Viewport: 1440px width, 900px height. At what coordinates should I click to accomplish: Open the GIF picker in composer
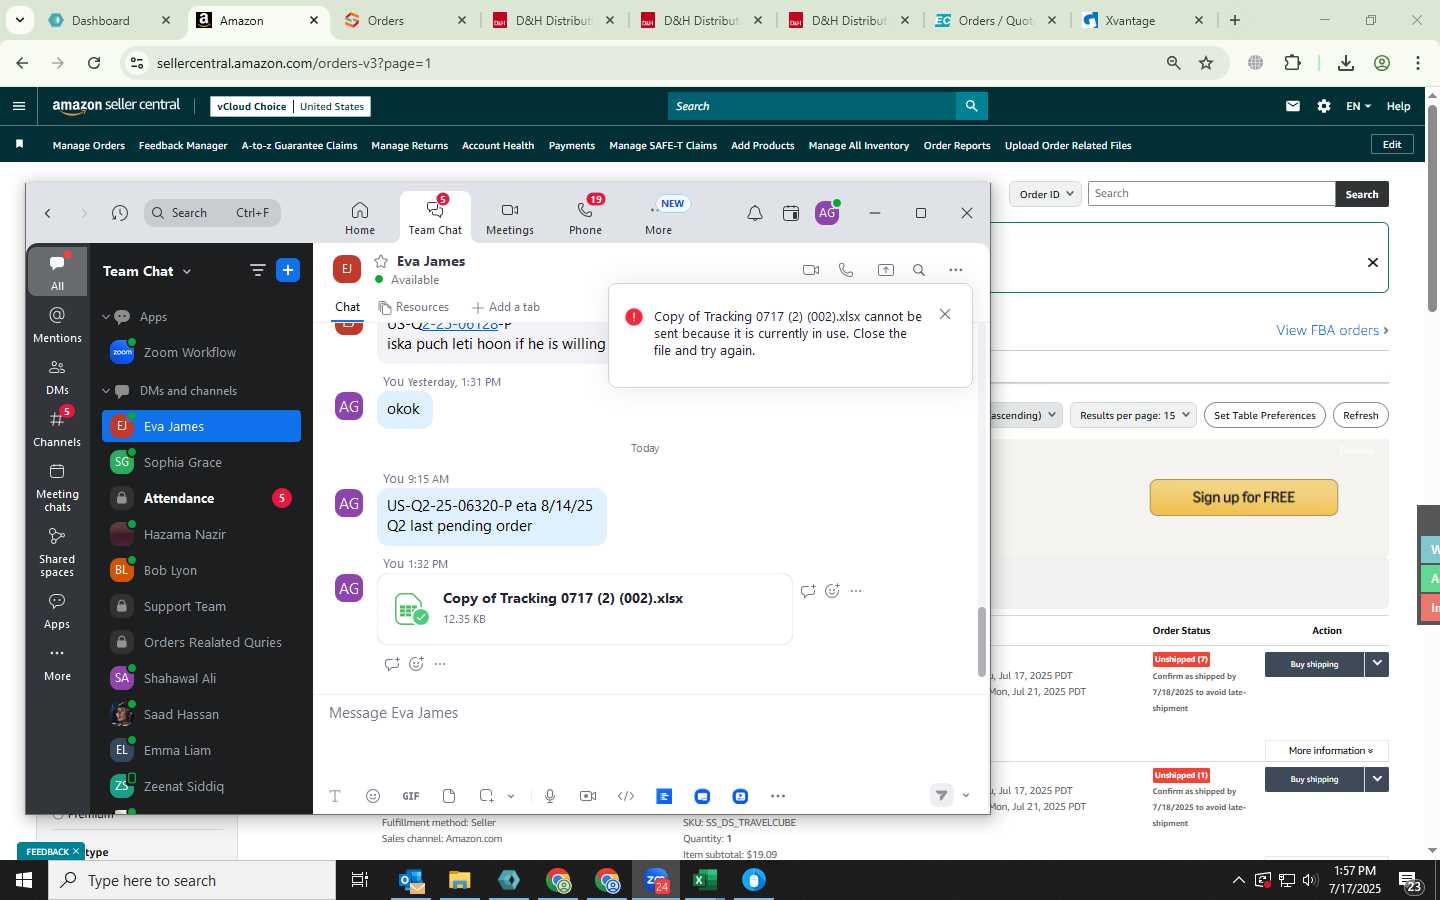click(x=411, y=796)
